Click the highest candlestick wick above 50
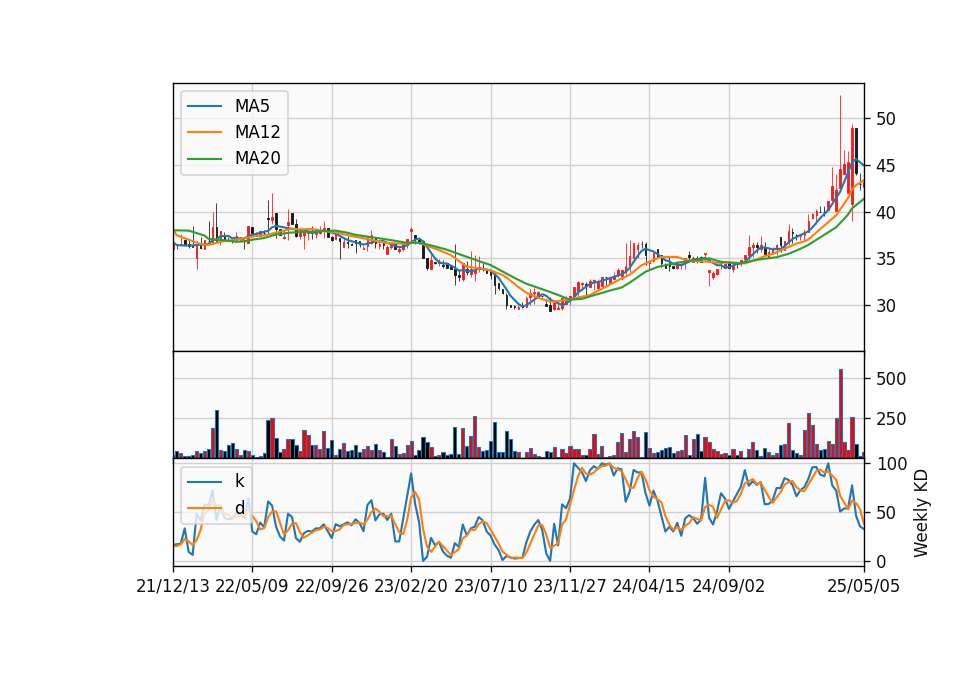Image resolution: width=960 pixels, height=690 pixels. point(840,132)
